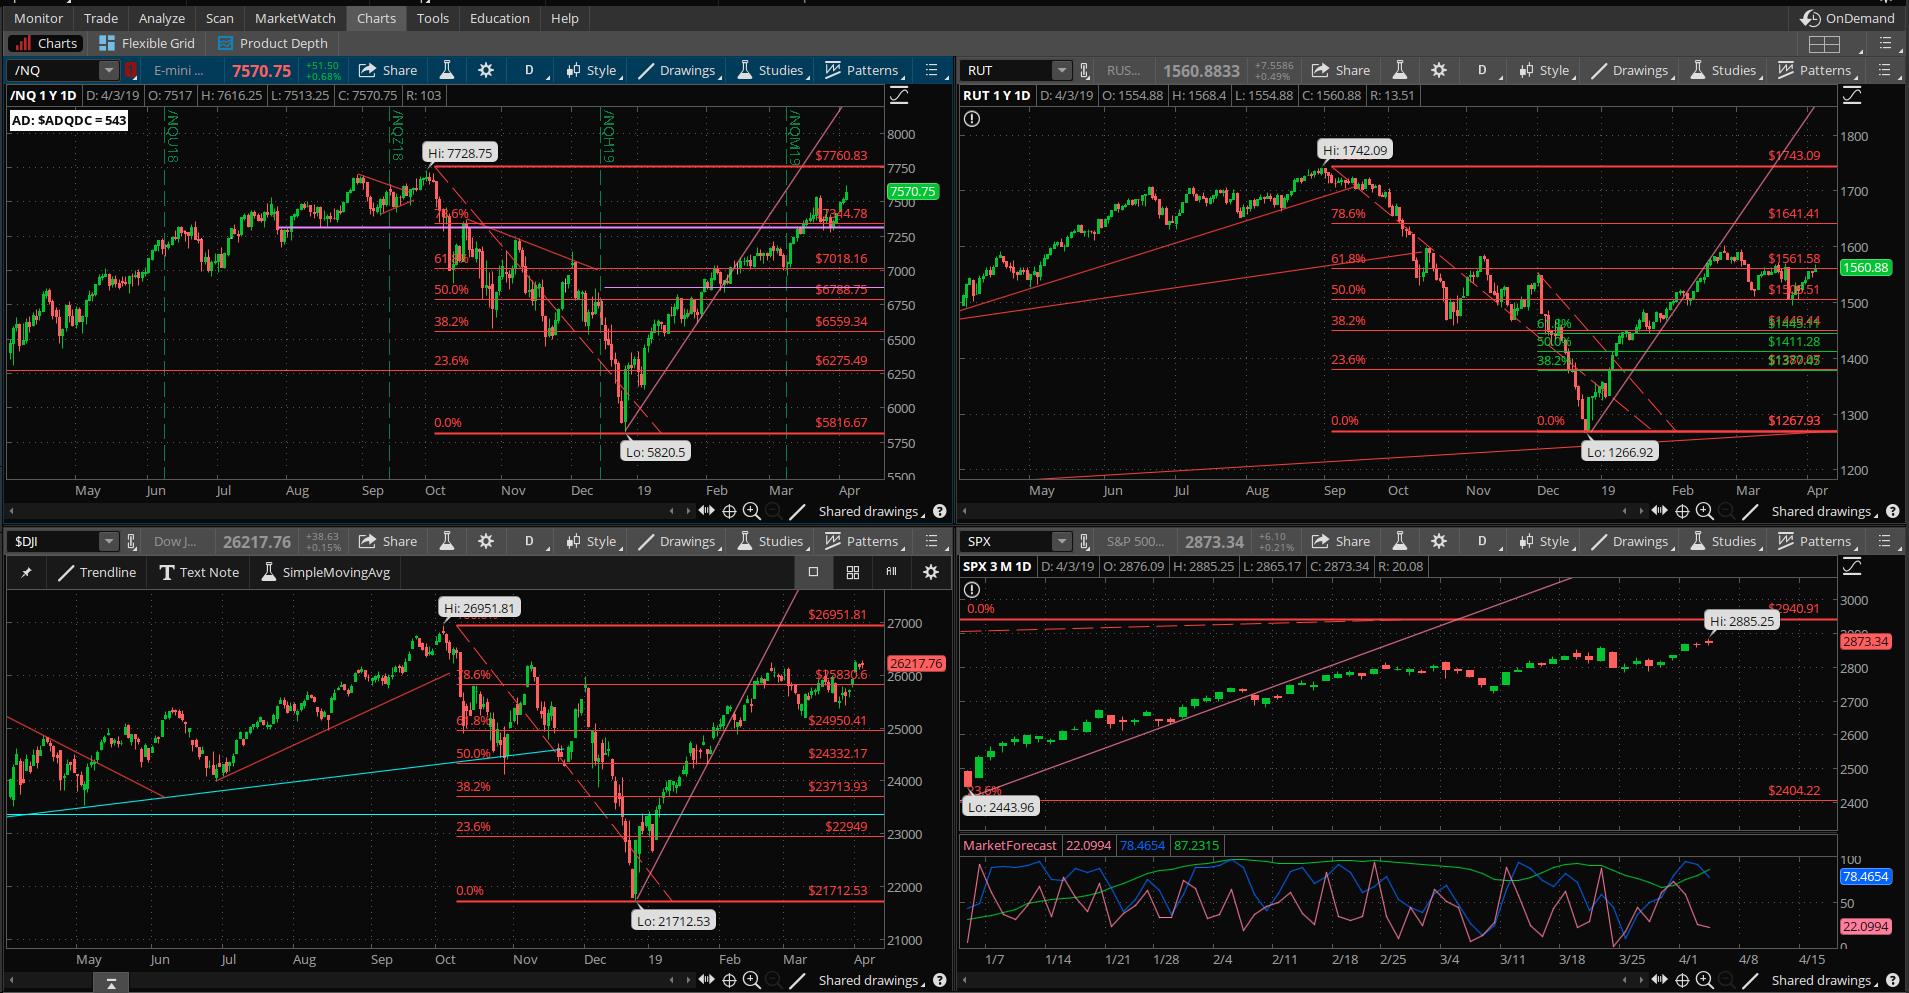This screenshot has width=1909, height=993.
Task: Open the $DJI symbol dropdown arrow
Action: click(x=108, y=541)
